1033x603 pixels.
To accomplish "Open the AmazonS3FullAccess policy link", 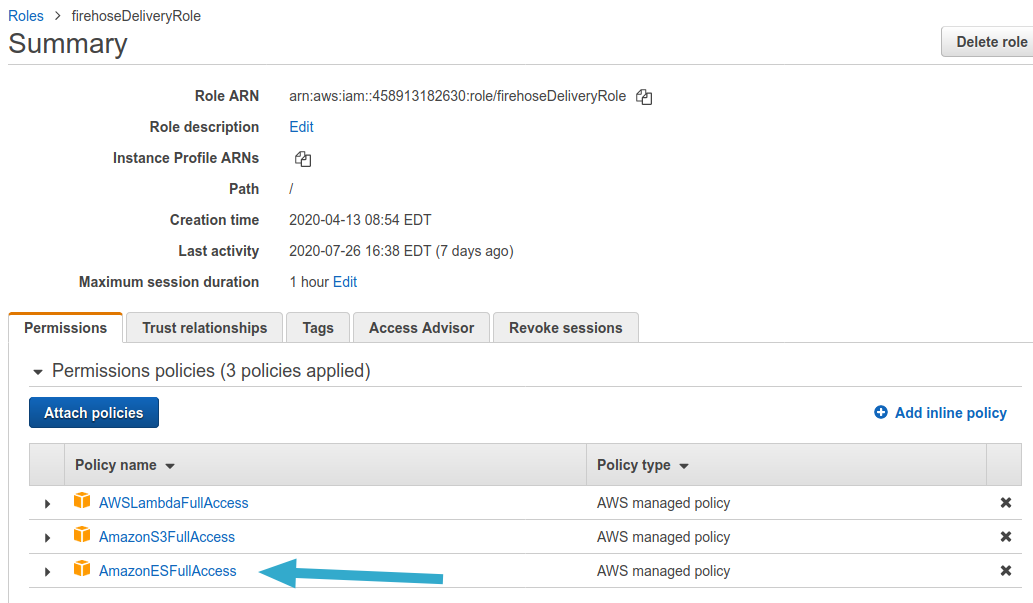I will pyautogui.click(x=167, y=537).
